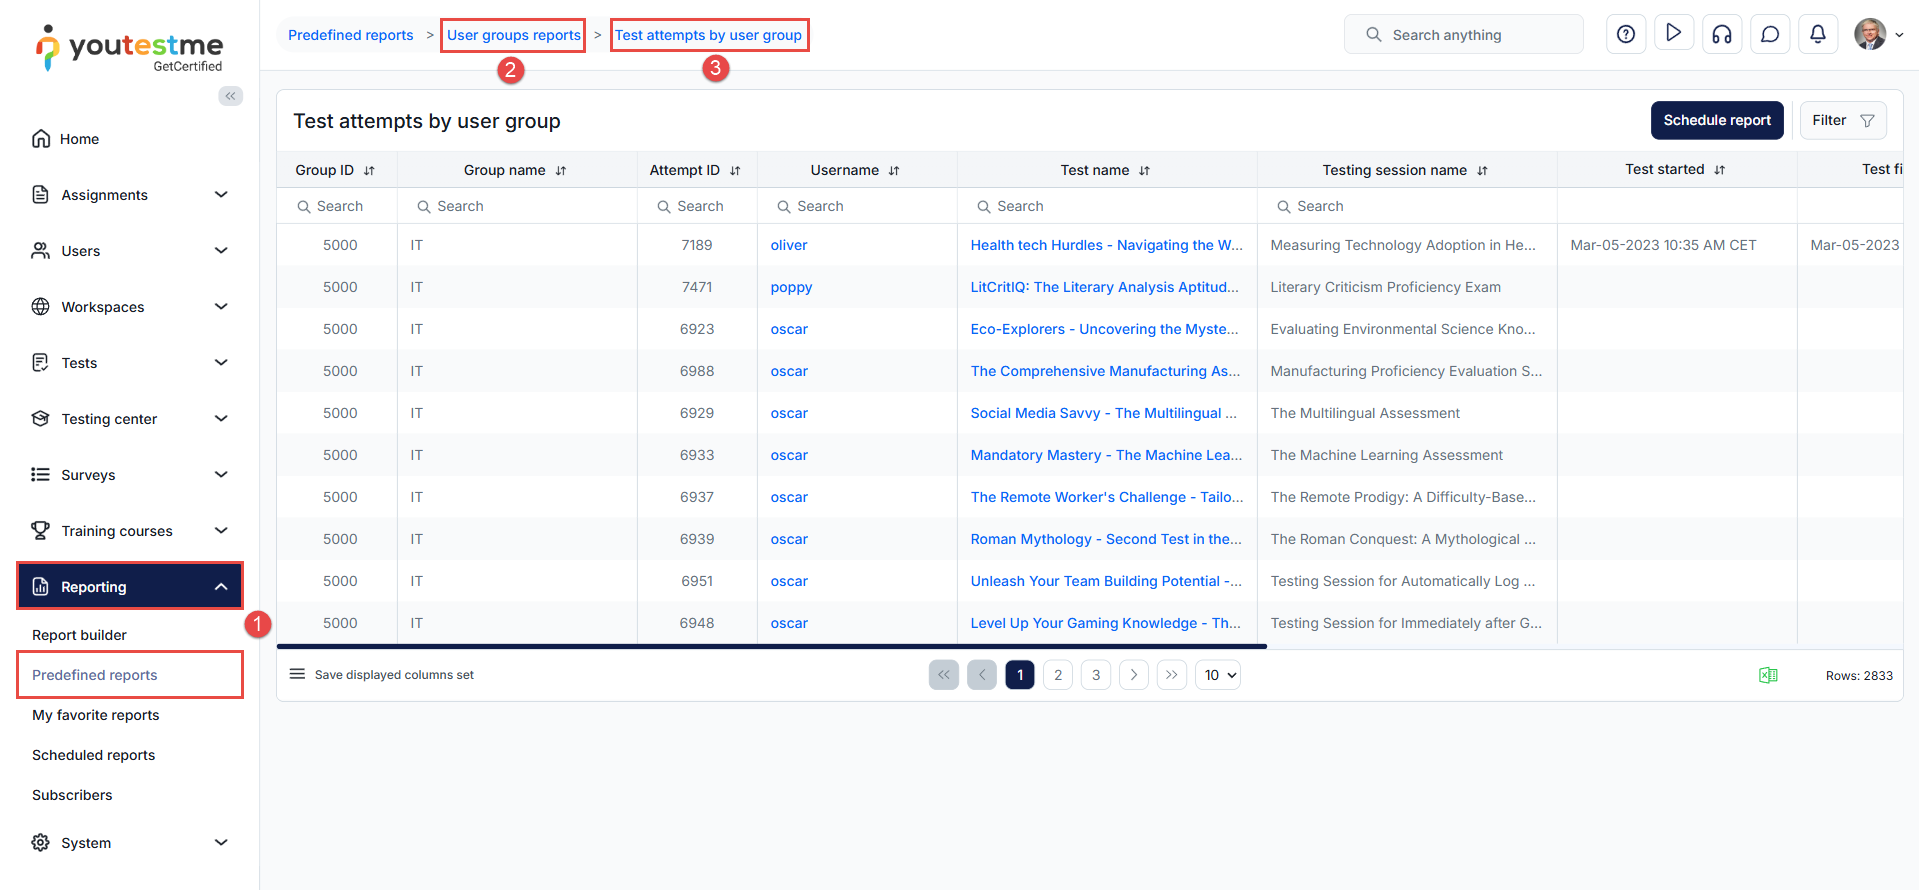This screenshot has width=1919, height=890.
Task: Open the help question mark icon
Action: pyautogui.click(x=1626, y=35)
